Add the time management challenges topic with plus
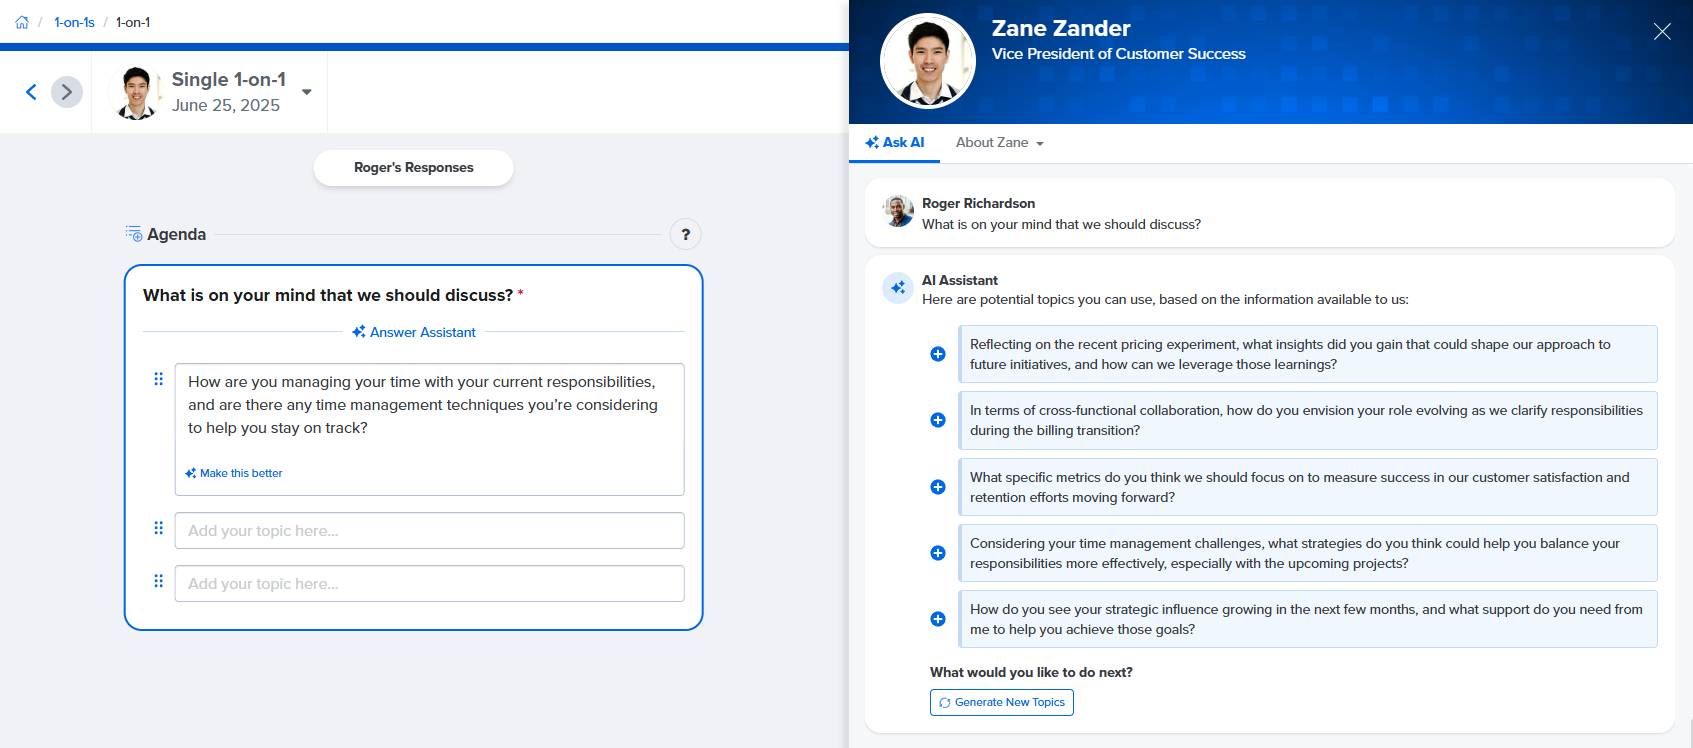This screenshot has height=748, width=1693. pyautogui.click(x=938, y=553)
